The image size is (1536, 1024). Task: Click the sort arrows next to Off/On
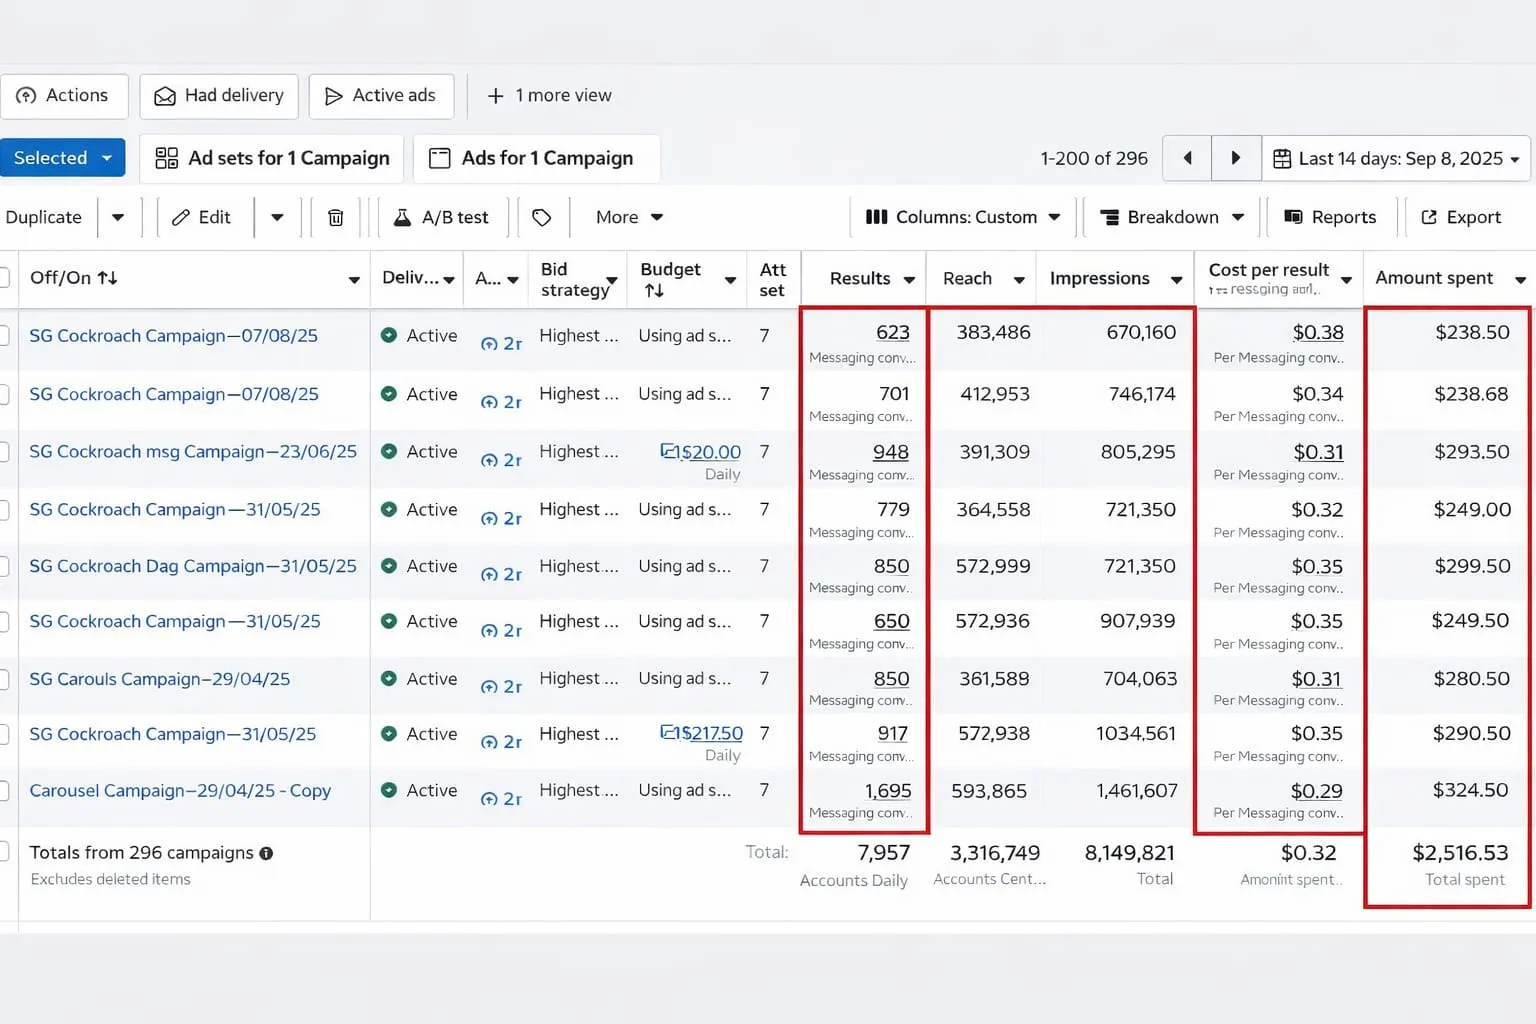107,278
